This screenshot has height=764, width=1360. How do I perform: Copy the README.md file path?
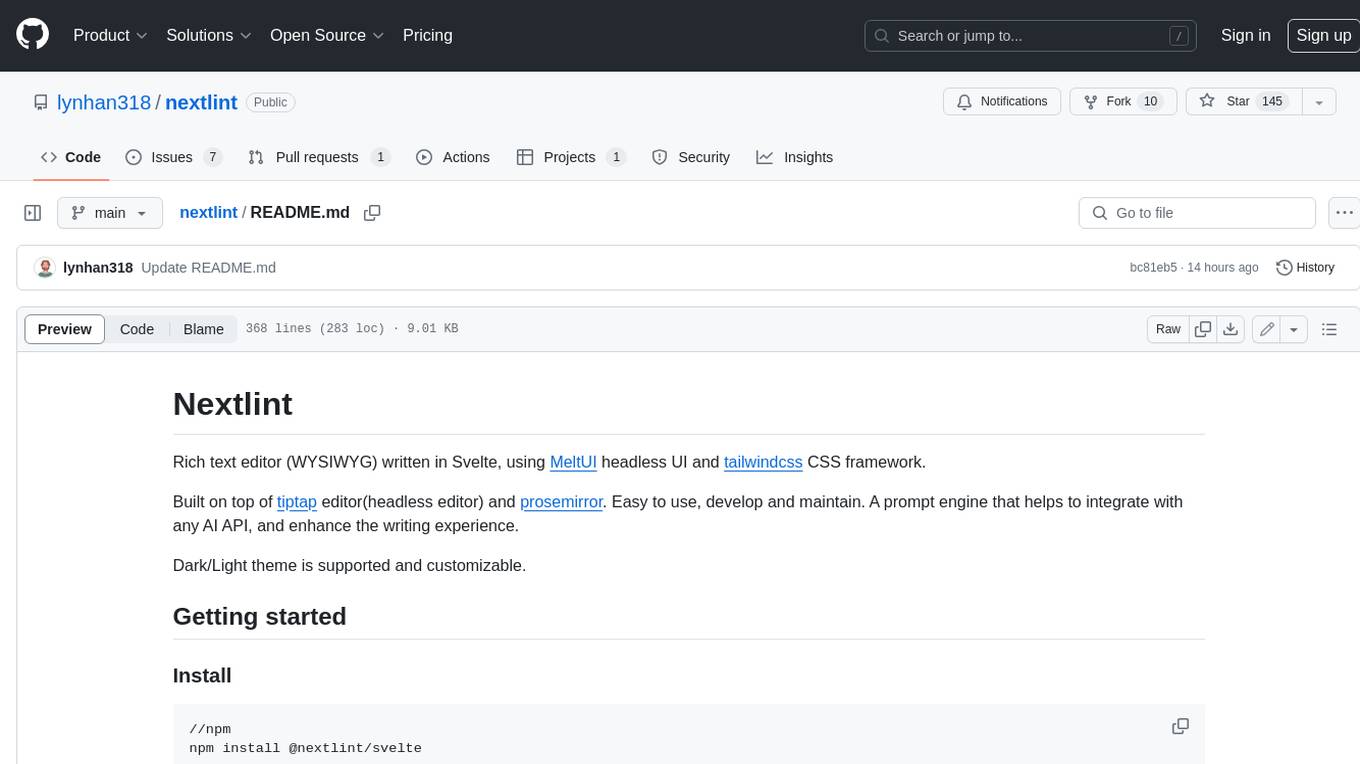[372, 213]
